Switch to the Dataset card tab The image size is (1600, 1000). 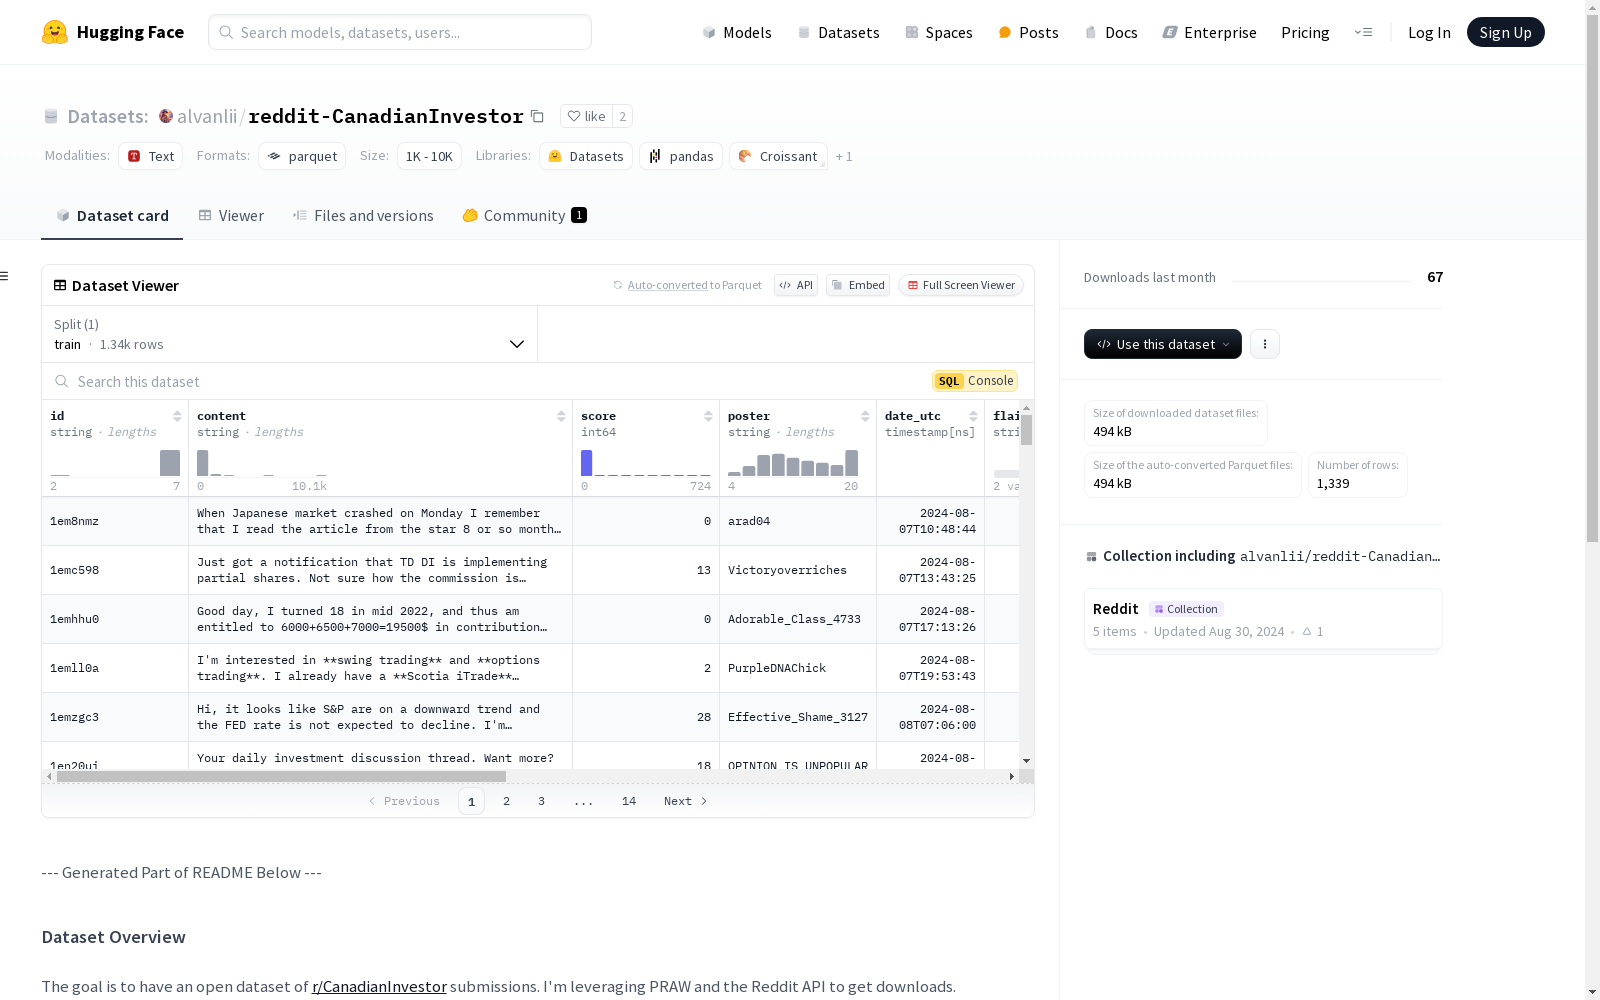coord(112,216)
